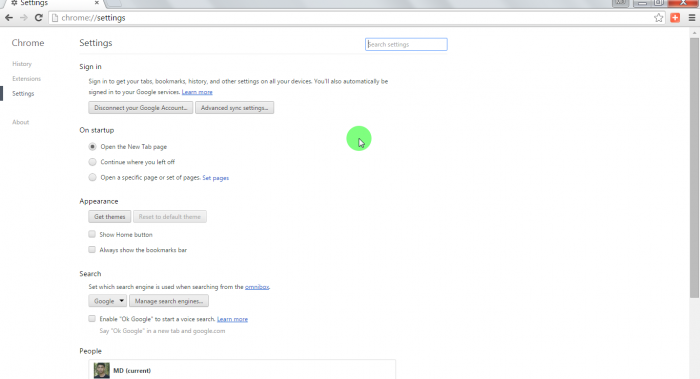Click the page icon in address bar
The image size is (700, 379).
click(55, 18)
